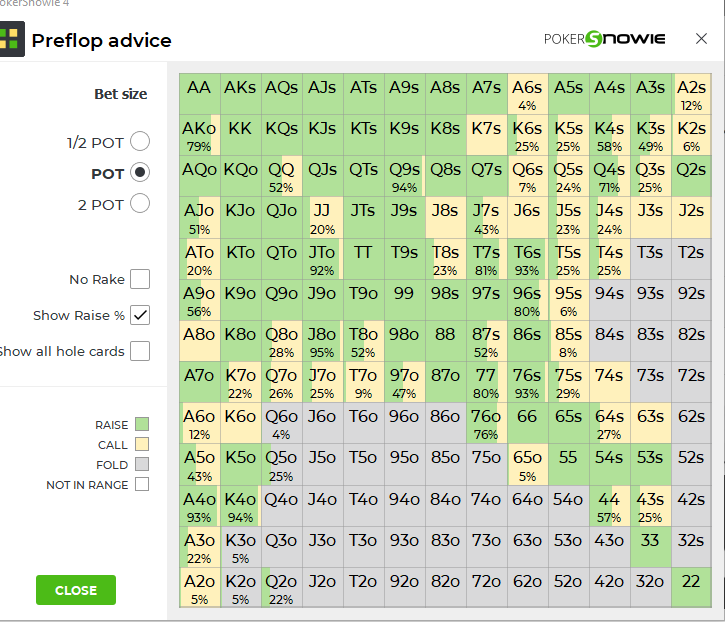Click the NOT IN RANGE legend swatch
The image size is (725, 622).
point(142,485)
